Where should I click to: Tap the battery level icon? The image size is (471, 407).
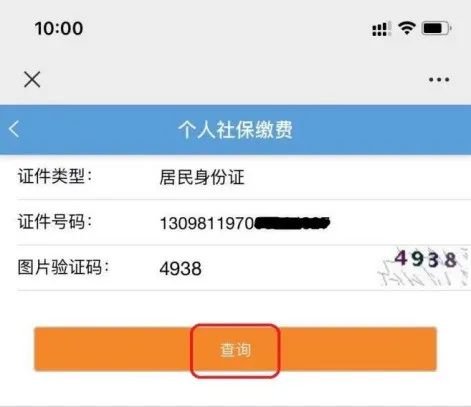coord(436,28)
